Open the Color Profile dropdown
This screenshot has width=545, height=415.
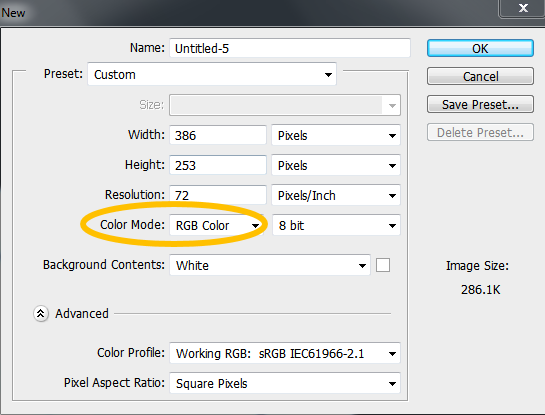pyautogui.click(x=285, y=353)
